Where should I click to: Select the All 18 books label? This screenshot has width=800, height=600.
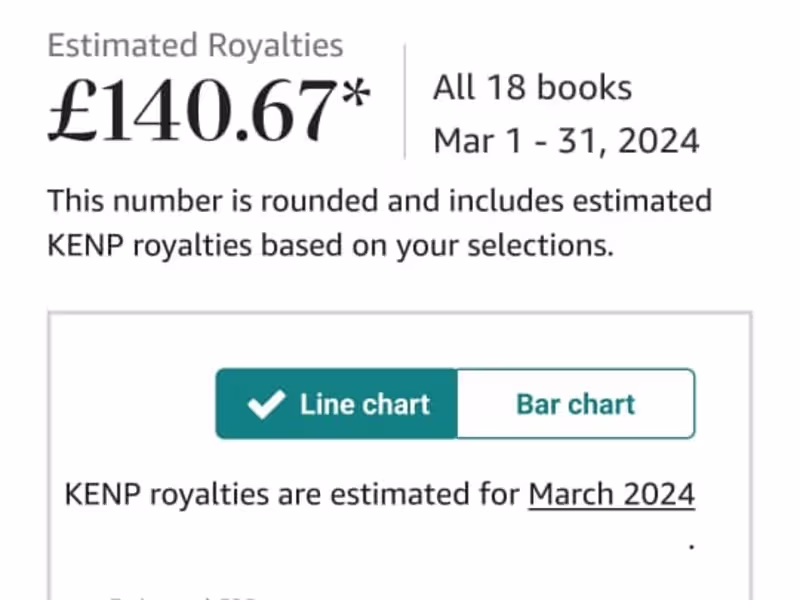click(x=532, y=88)
